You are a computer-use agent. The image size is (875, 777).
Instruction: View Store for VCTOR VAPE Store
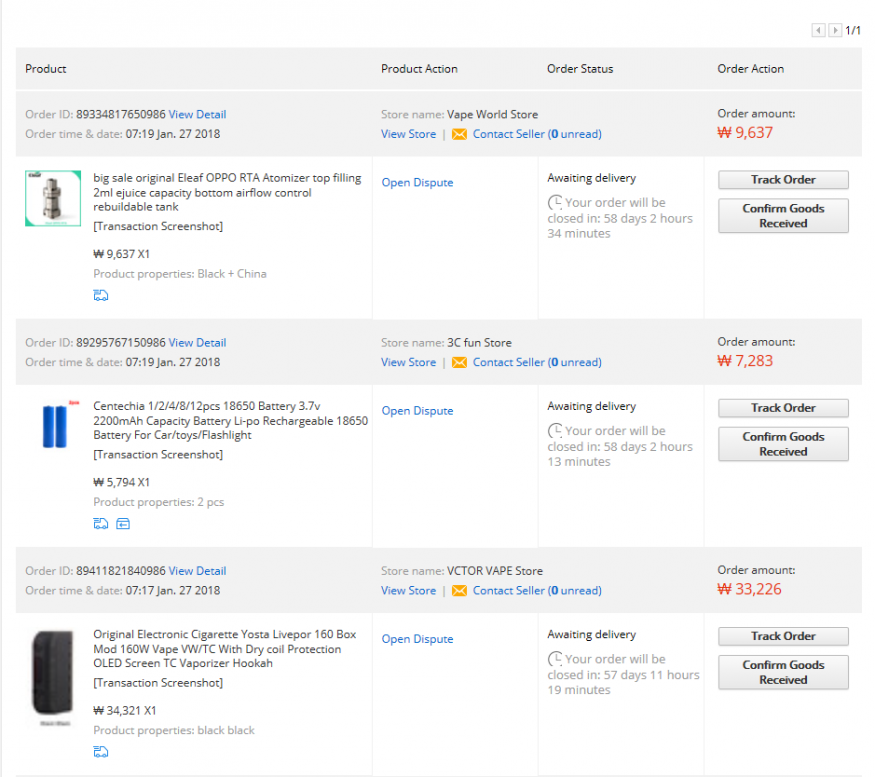(408, 591)
